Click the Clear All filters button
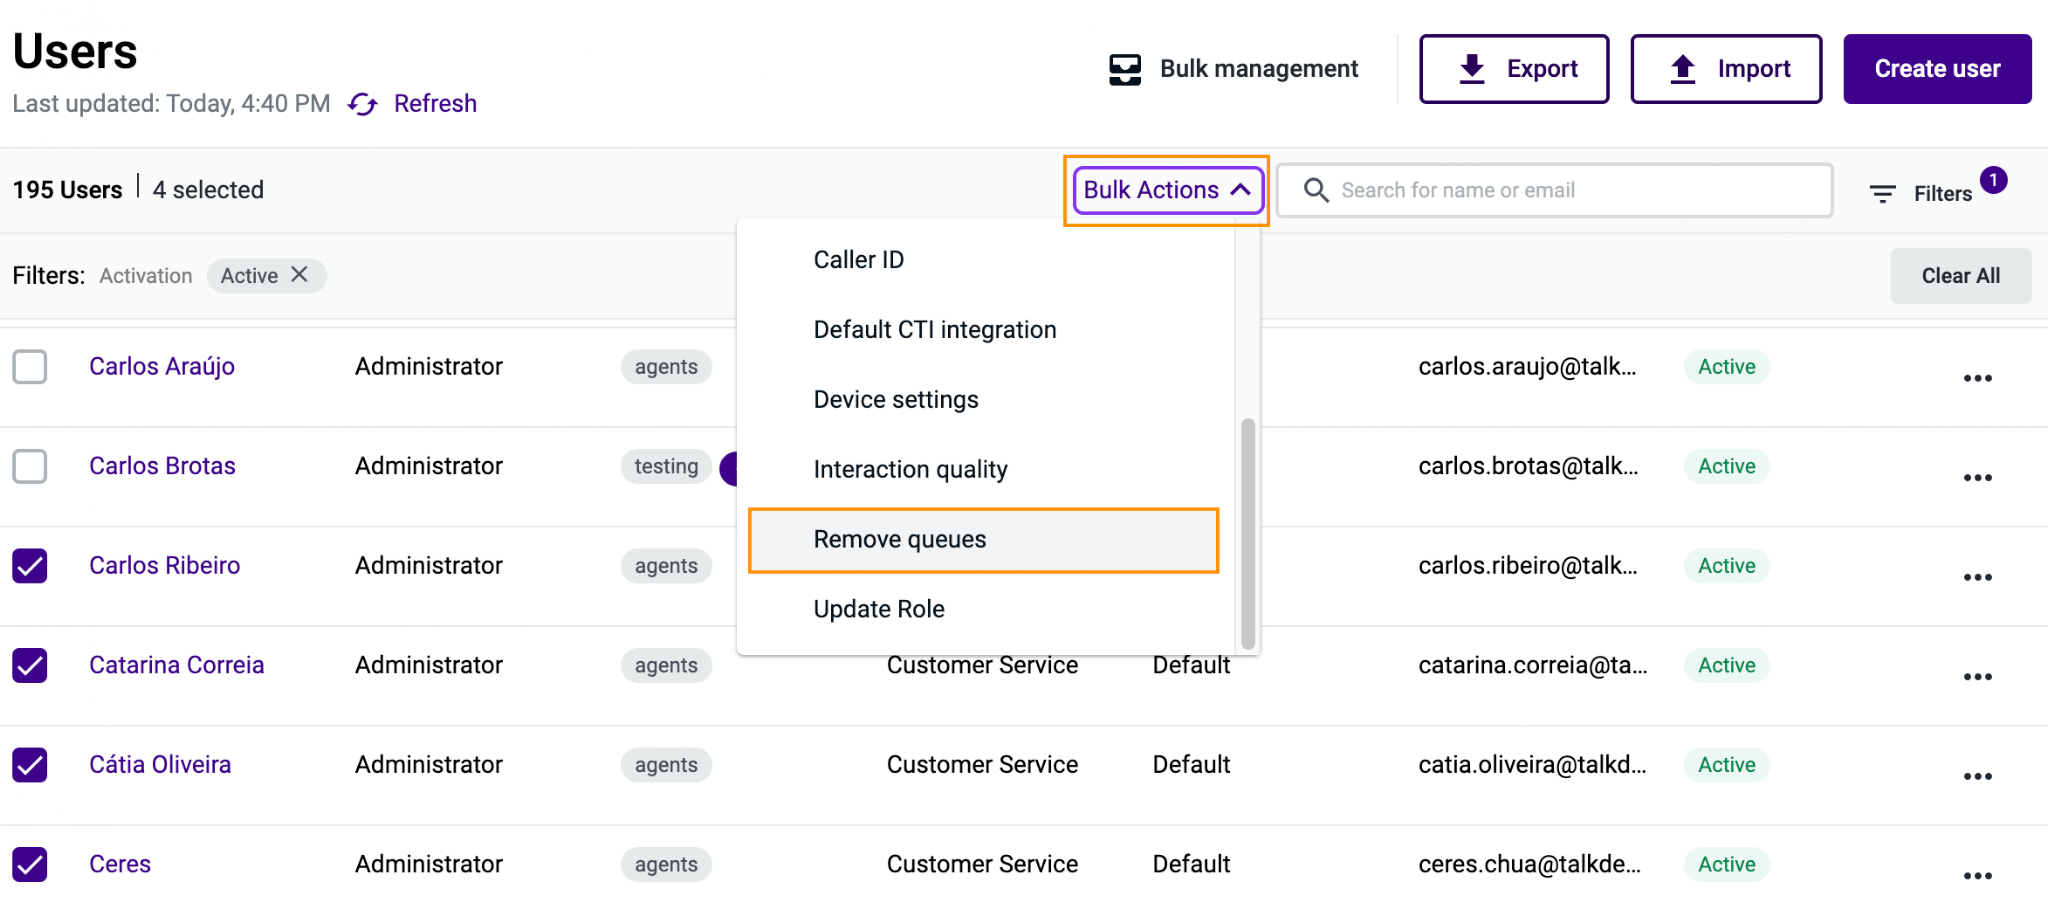The image size is (2048, 910). pos(1960,276)
